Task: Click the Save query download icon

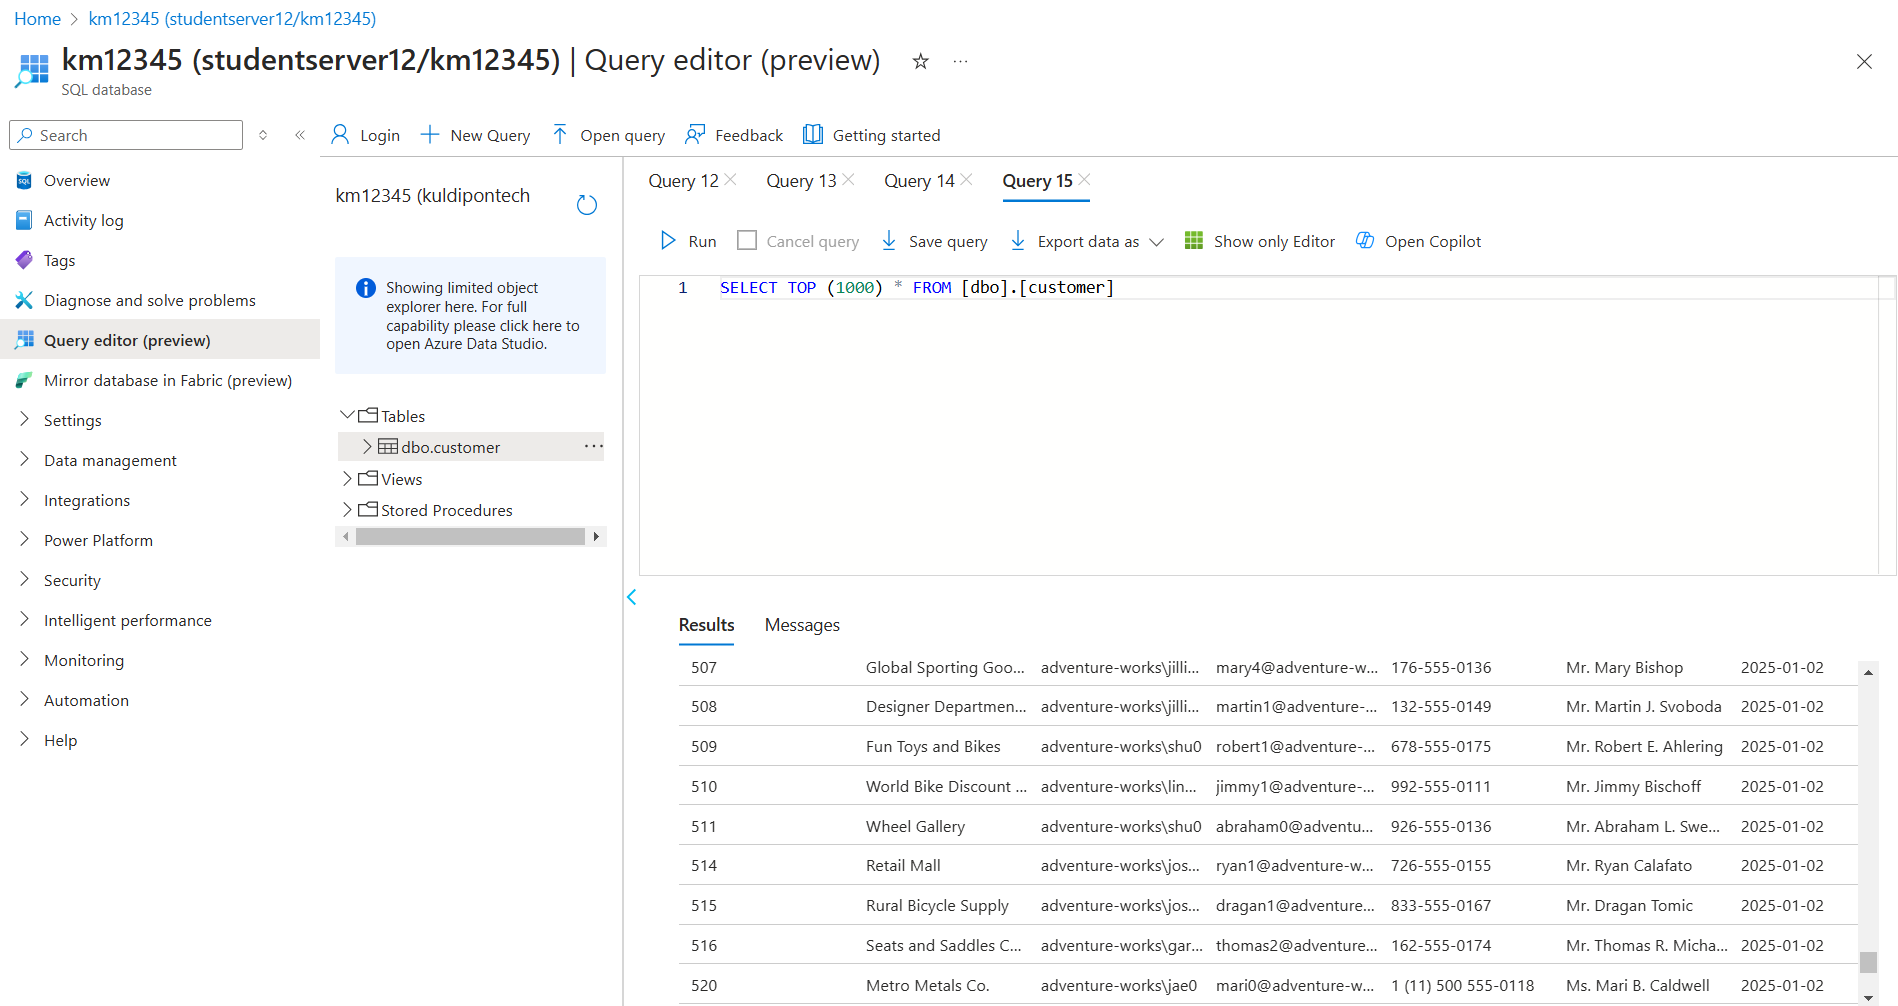Action: pyautogui.click(x=889, y=241)
